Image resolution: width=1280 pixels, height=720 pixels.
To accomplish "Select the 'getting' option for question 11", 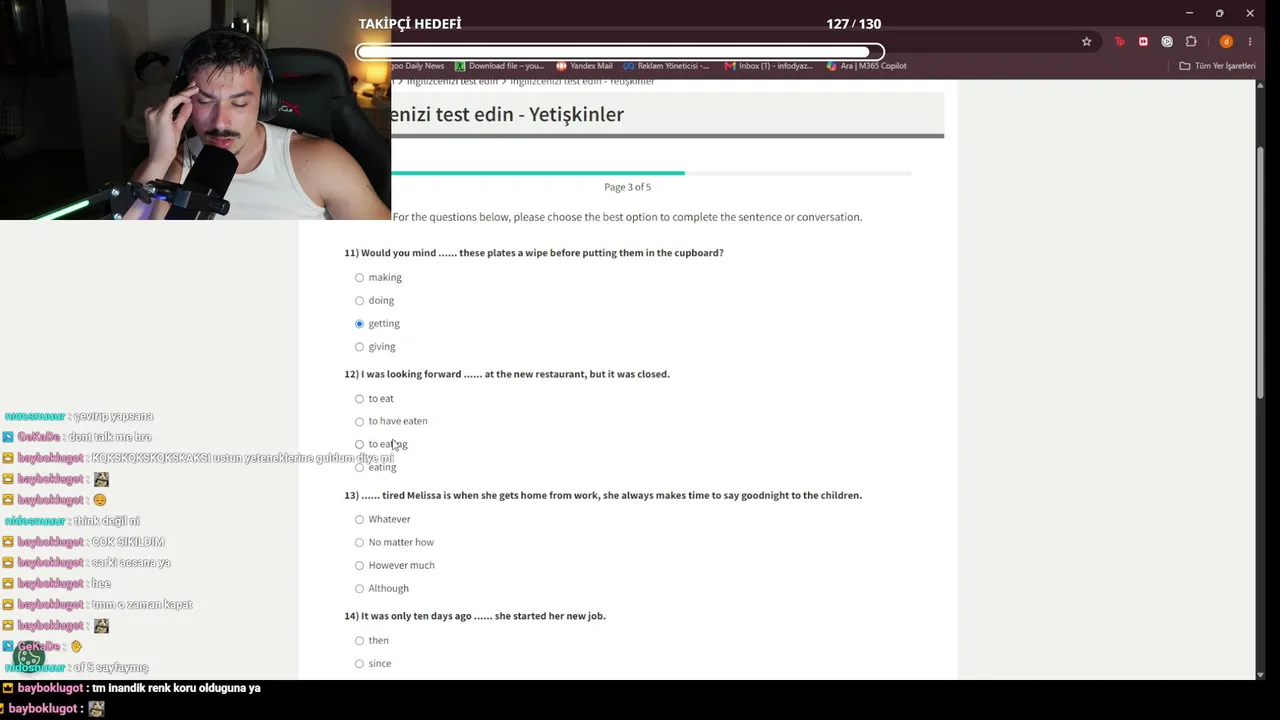I will 359,324.
